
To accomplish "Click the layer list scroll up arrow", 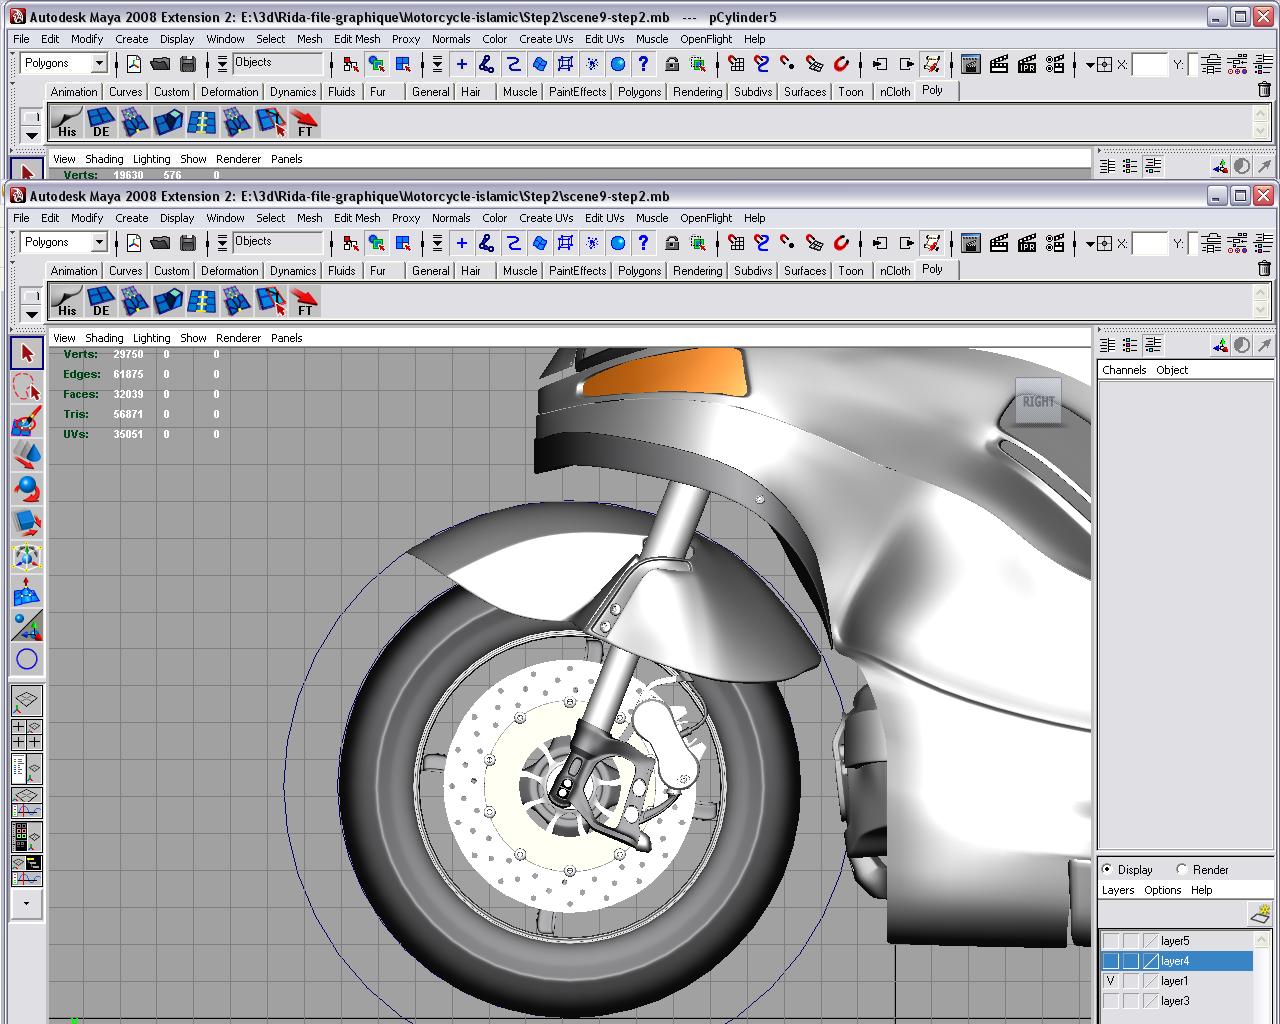I will 1262,941.
